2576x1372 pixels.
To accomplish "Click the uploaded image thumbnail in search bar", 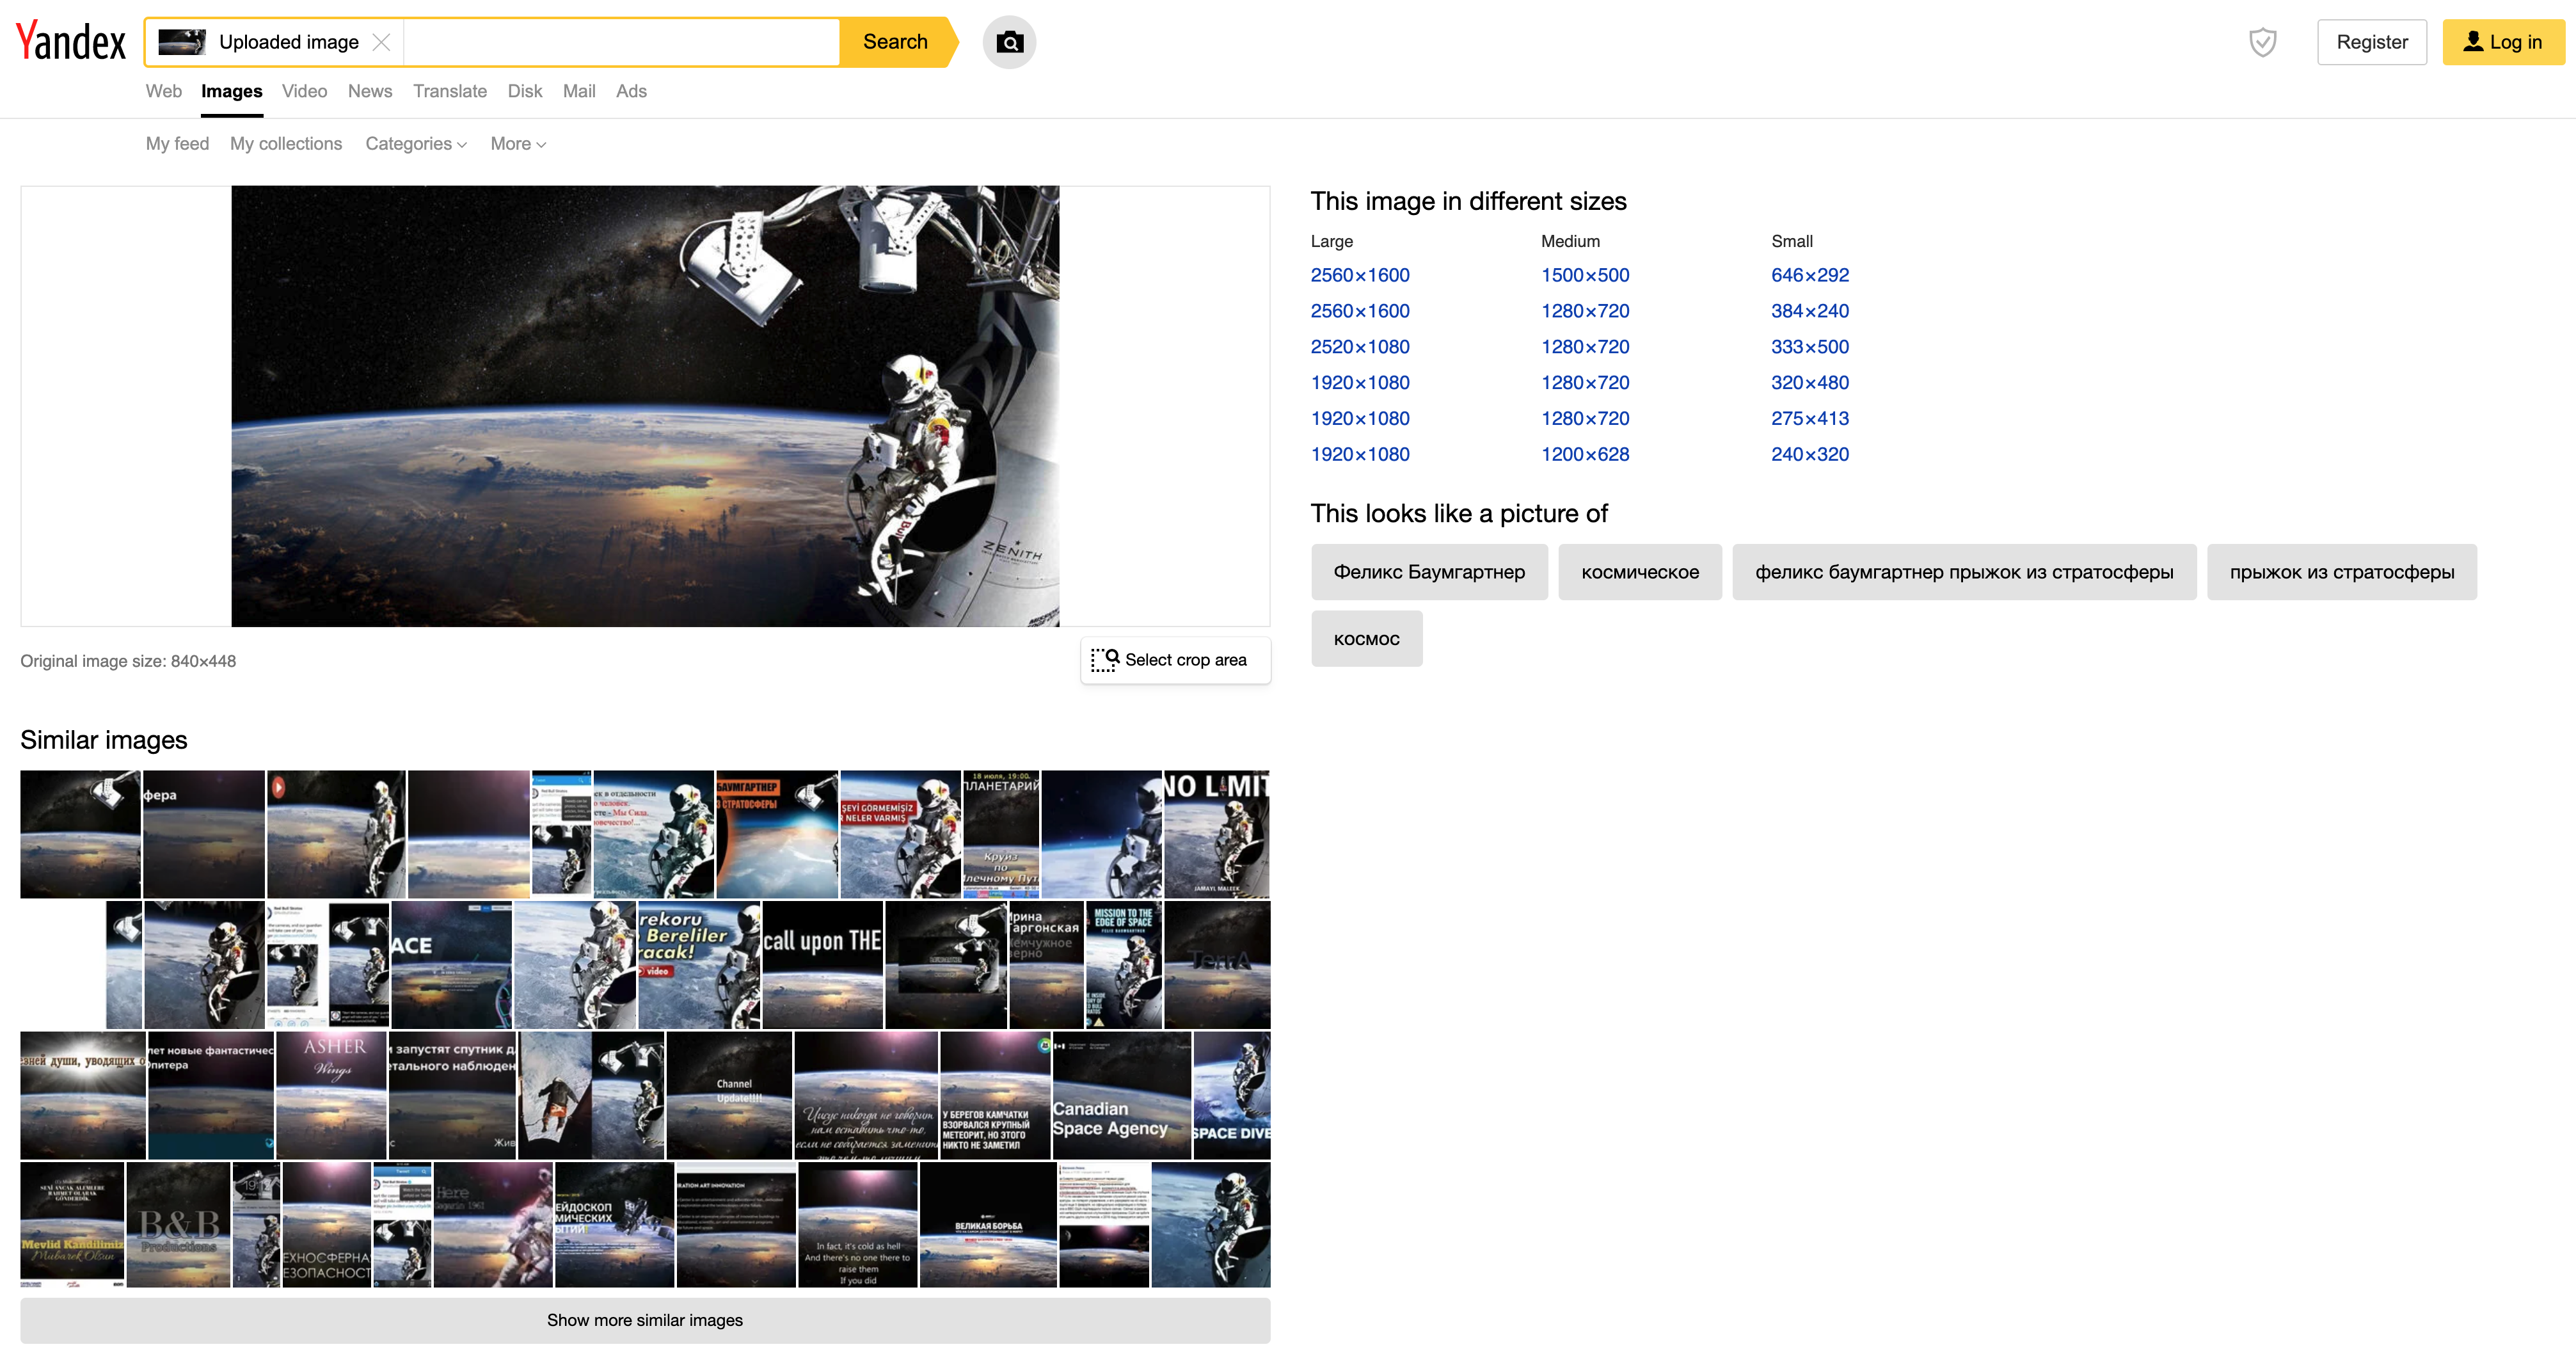I will 182,42.
